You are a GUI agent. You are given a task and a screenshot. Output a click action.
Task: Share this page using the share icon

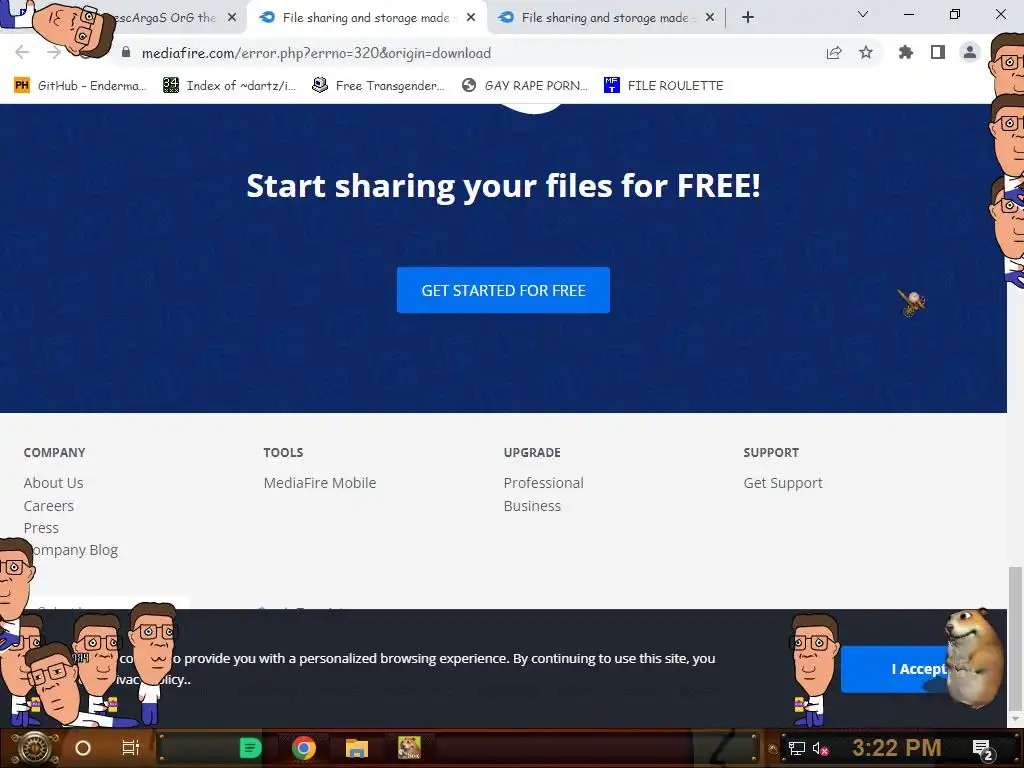[x=834, y=53]
